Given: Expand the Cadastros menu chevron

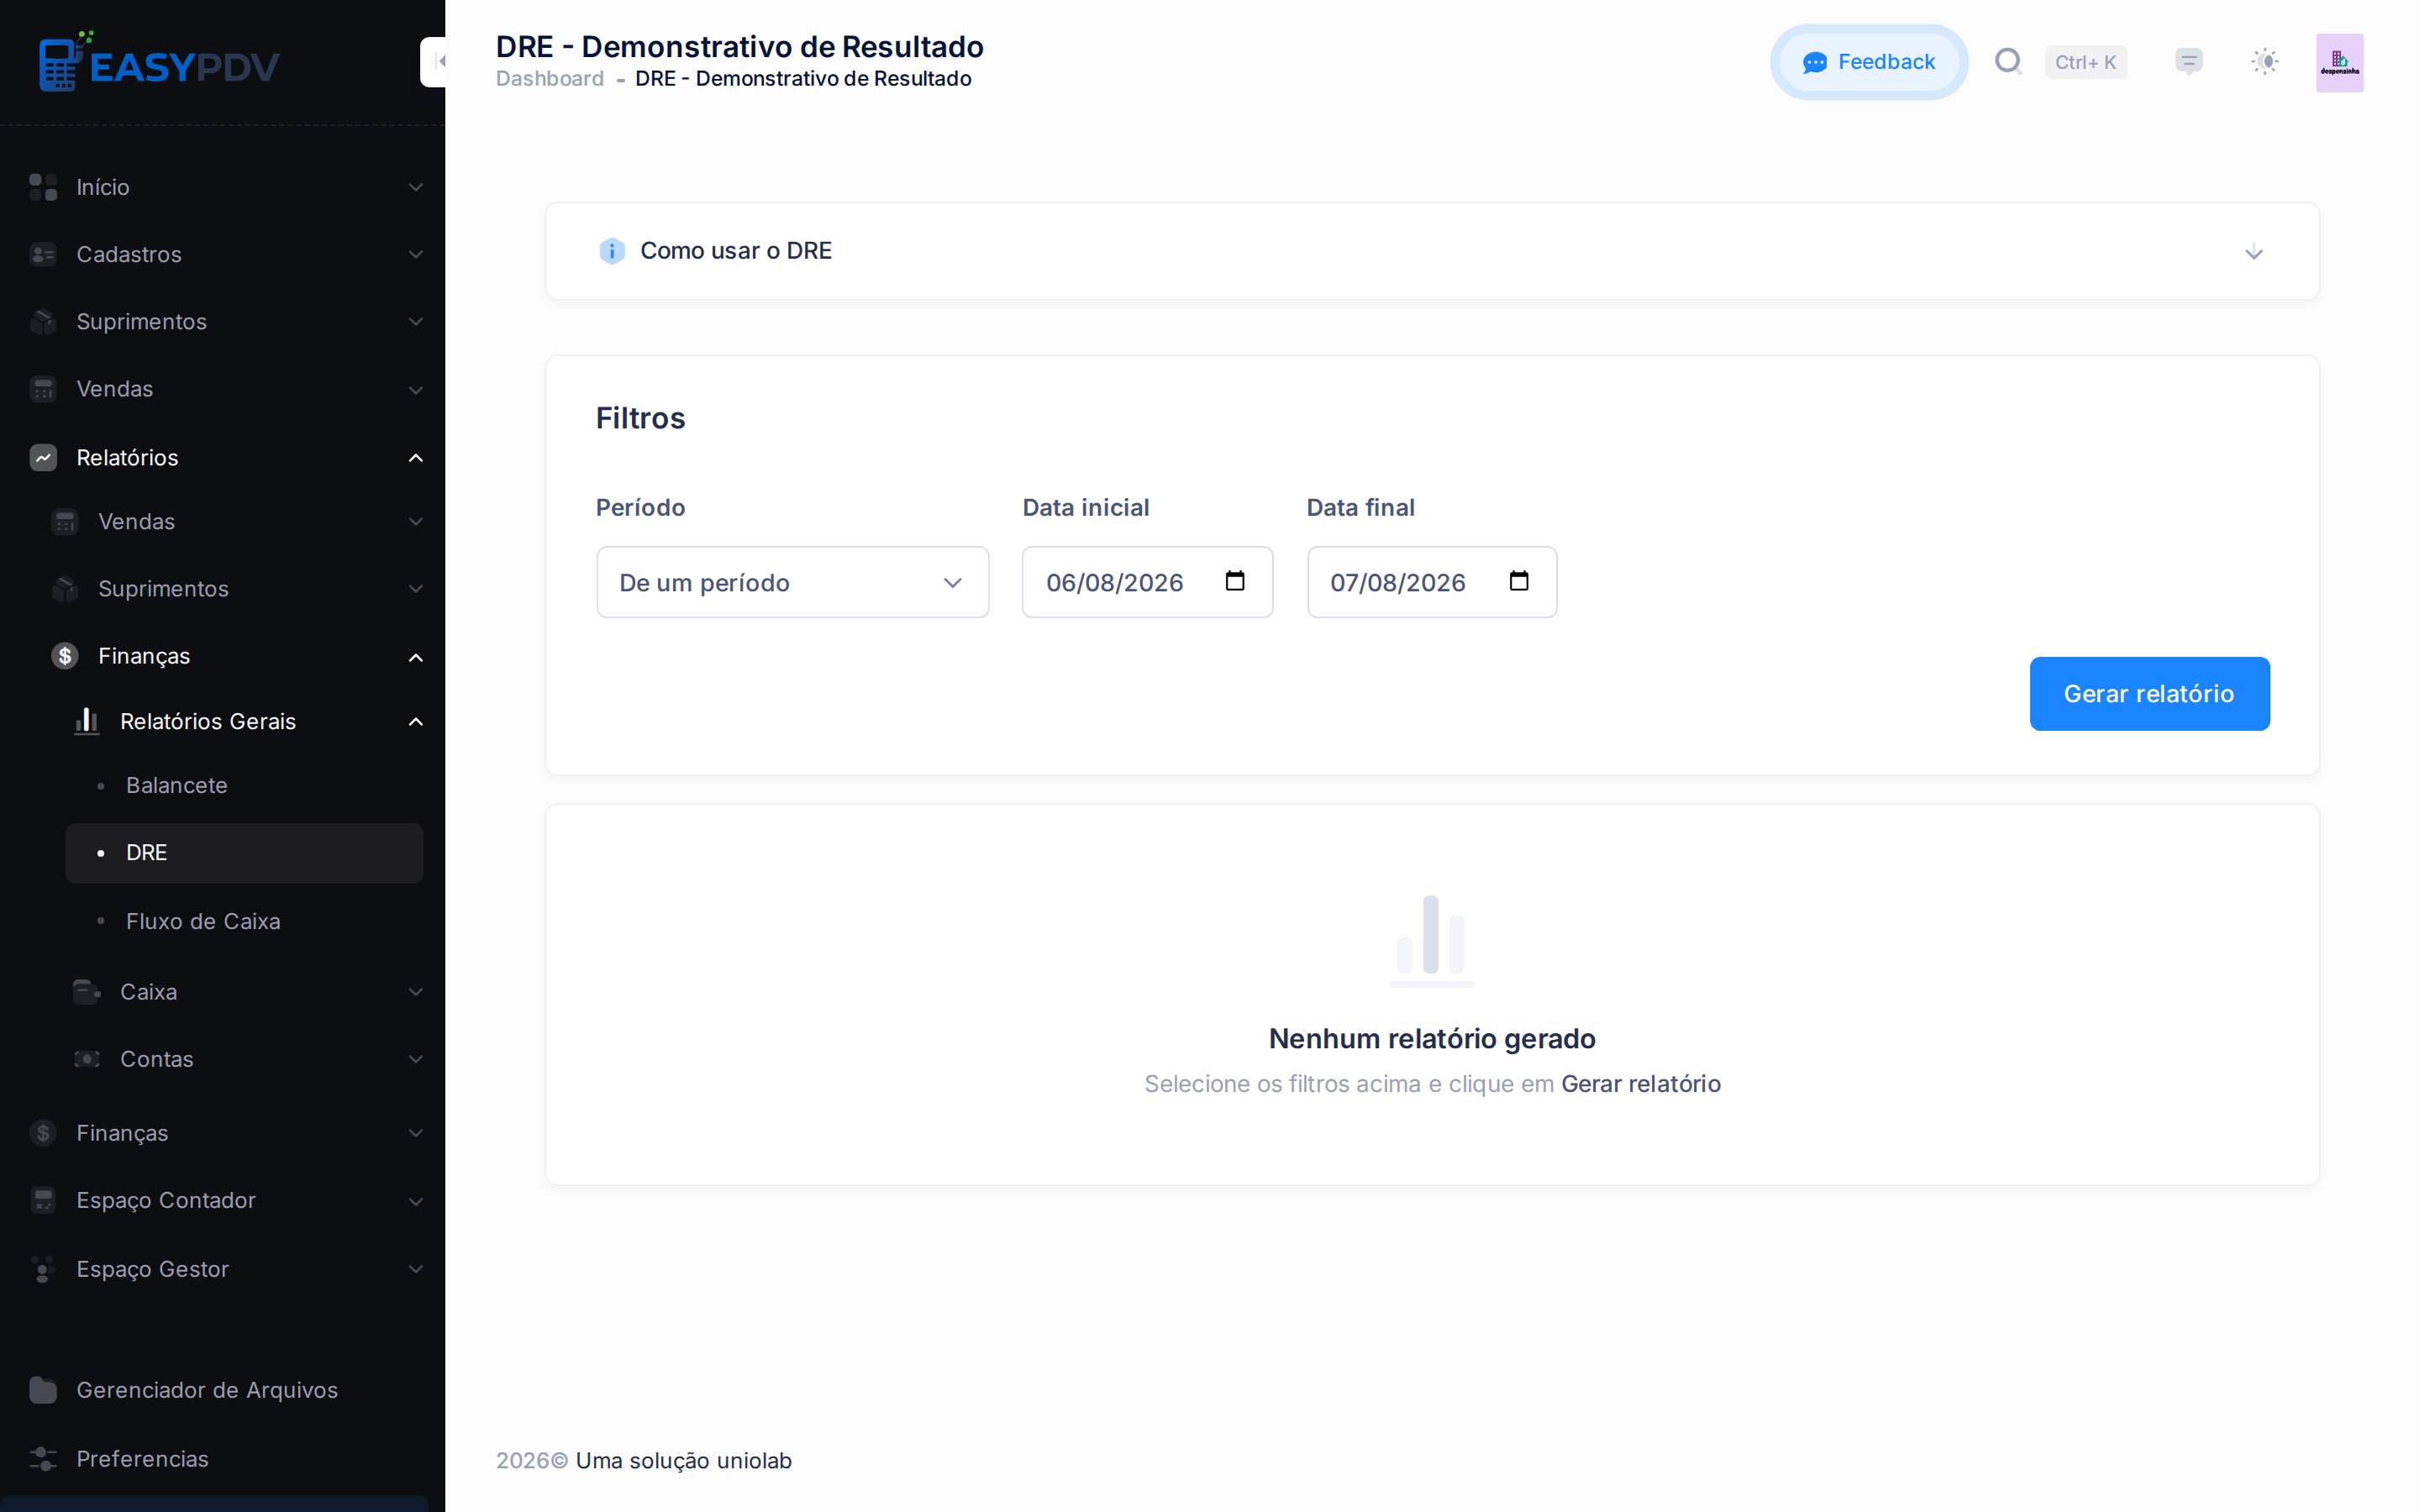Looking at the screenshot, I should pos(416,254).
